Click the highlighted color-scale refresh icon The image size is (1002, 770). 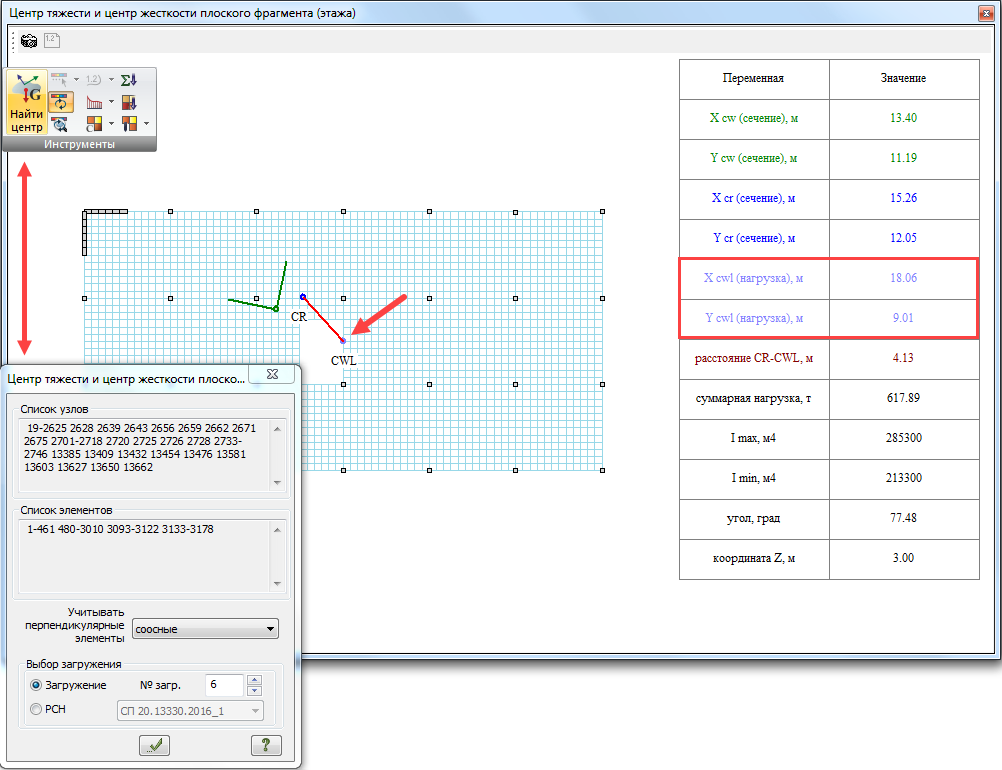point(60,102)
